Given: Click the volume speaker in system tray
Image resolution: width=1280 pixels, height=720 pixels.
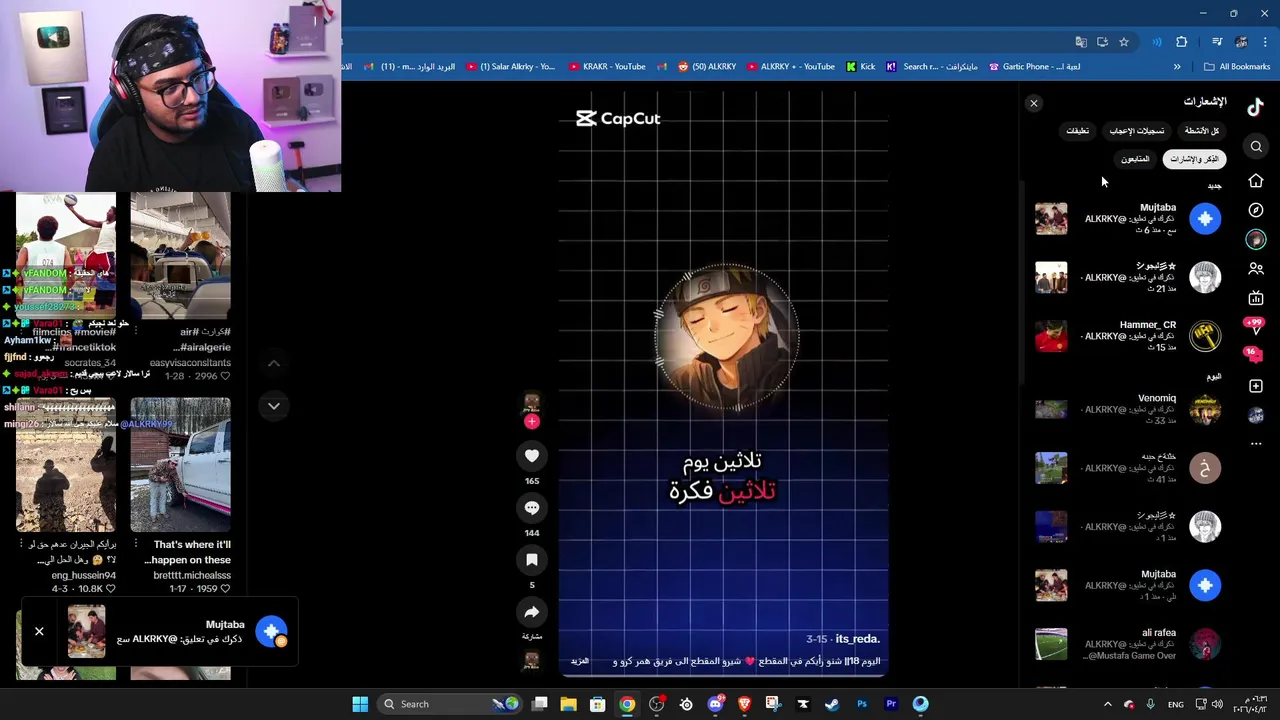Looking at the screenshot, I should click(1217, 704).
